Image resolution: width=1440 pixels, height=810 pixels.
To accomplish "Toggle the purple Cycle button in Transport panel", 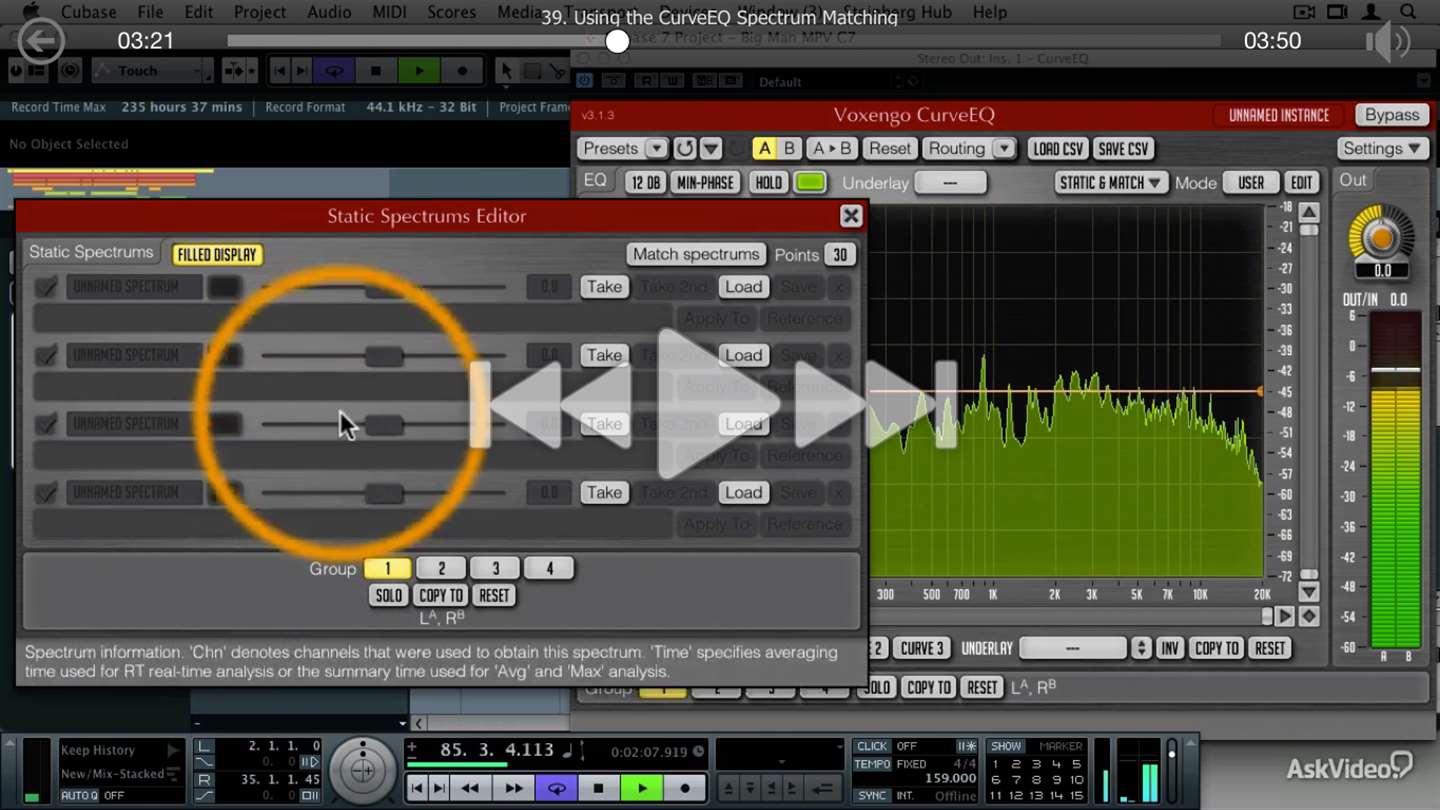I will coord(556,788).
